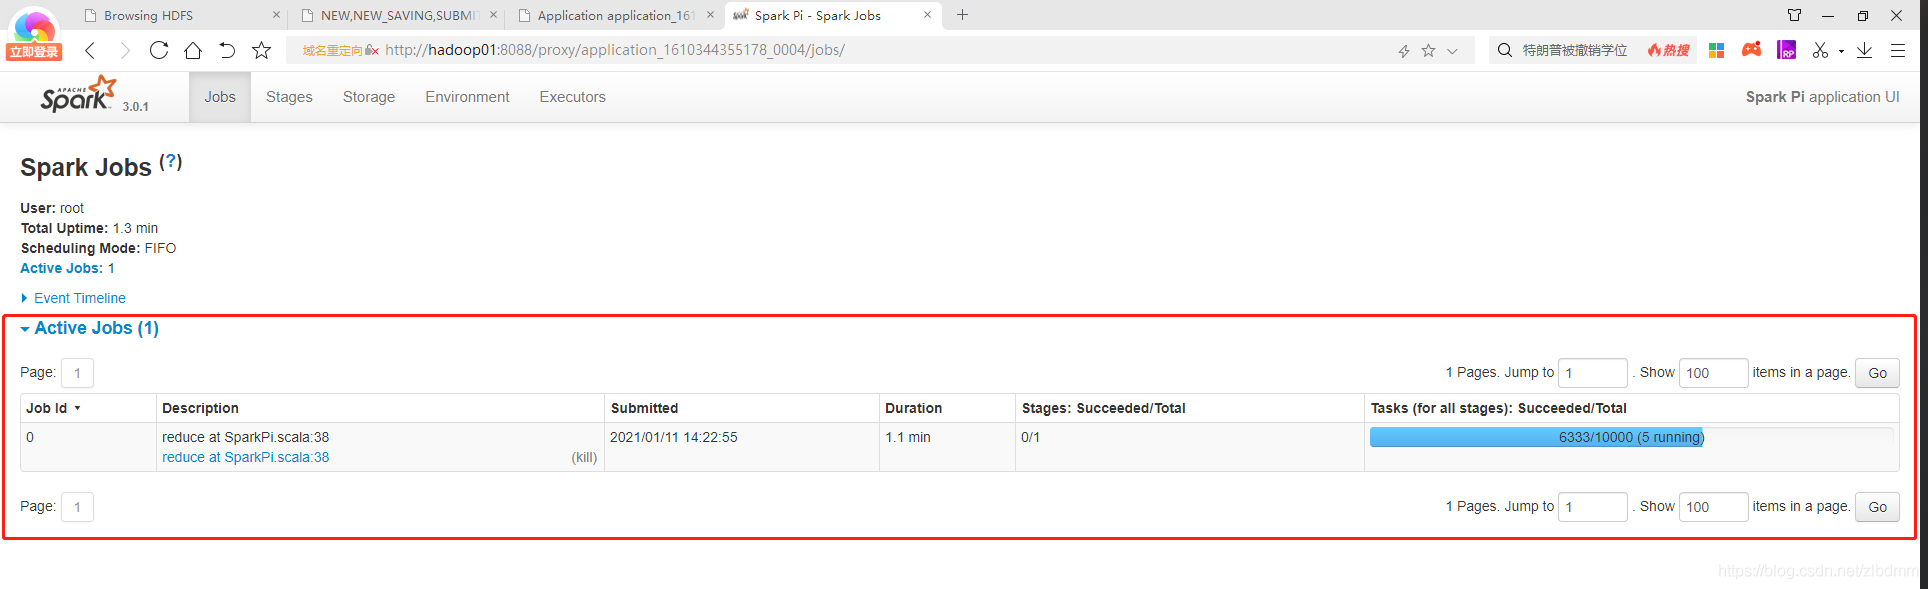Close the Spark Pi - Spark Jobs tab
The height and width of the screenshot is (589, 1928).
click(927, 15)
